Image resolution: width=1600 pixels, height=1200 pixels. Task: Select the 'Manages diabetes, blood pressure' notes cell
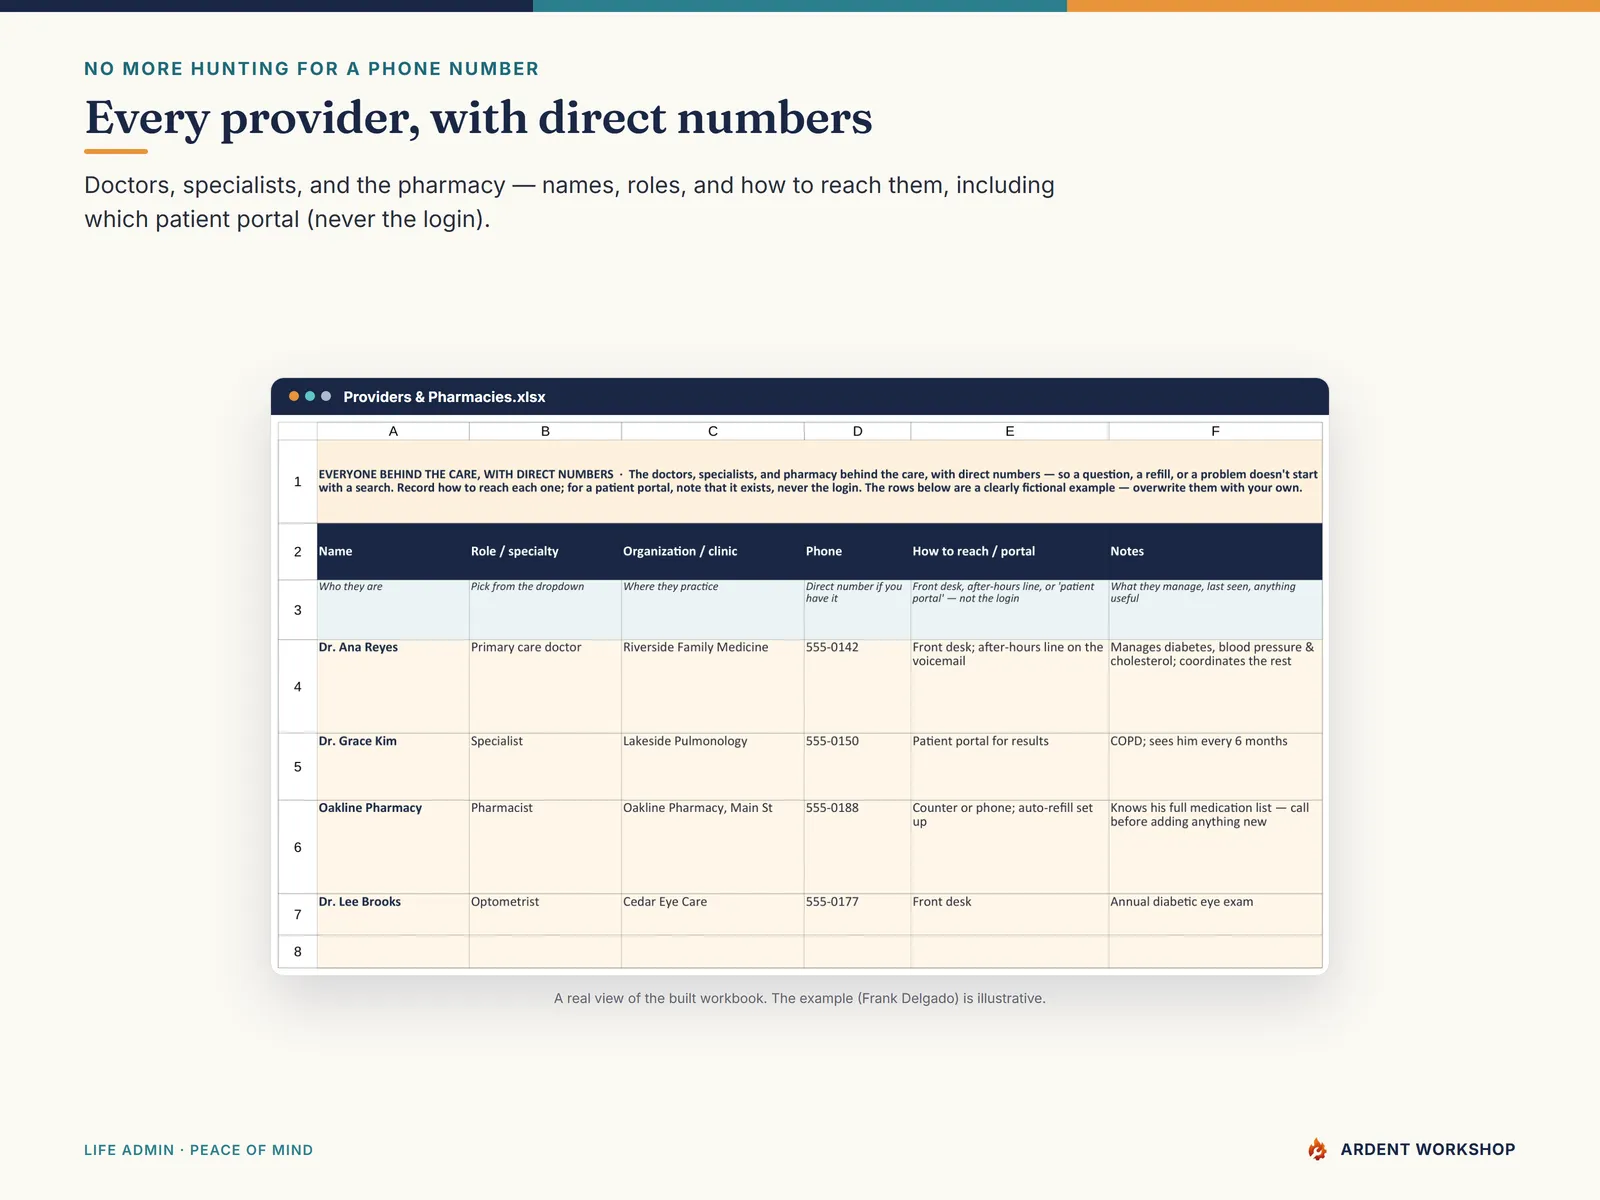pyautogui.click(x=1215, y=687)
